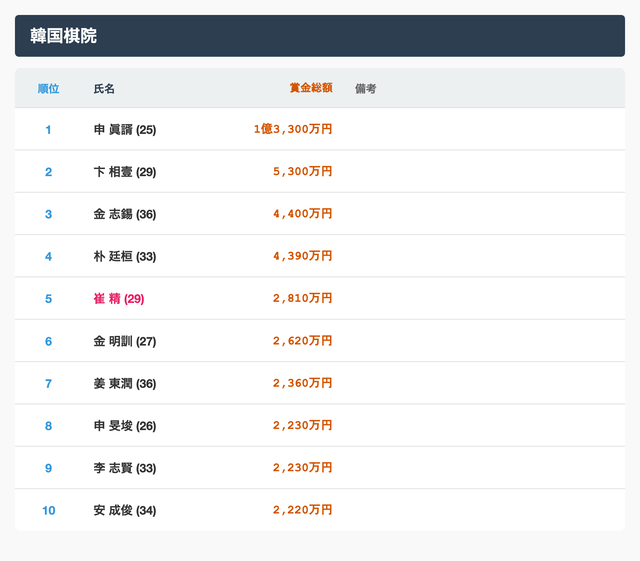
Task: Click the name 金 志錫 (36)
Action: click(x=125, y=214)
